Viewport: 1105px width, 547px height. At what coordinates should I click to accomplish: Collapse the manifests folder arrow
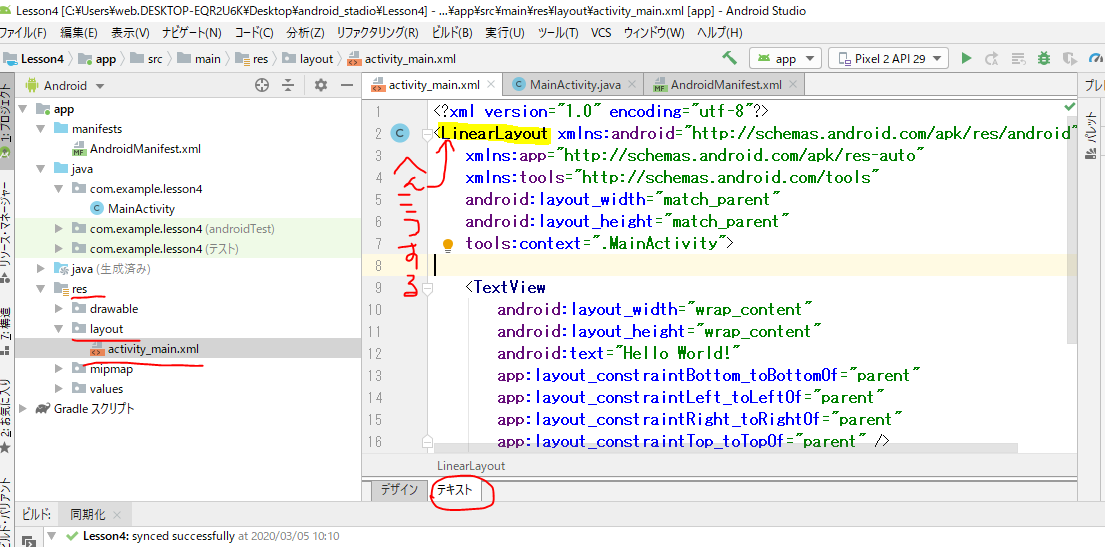tap(42, 129)
